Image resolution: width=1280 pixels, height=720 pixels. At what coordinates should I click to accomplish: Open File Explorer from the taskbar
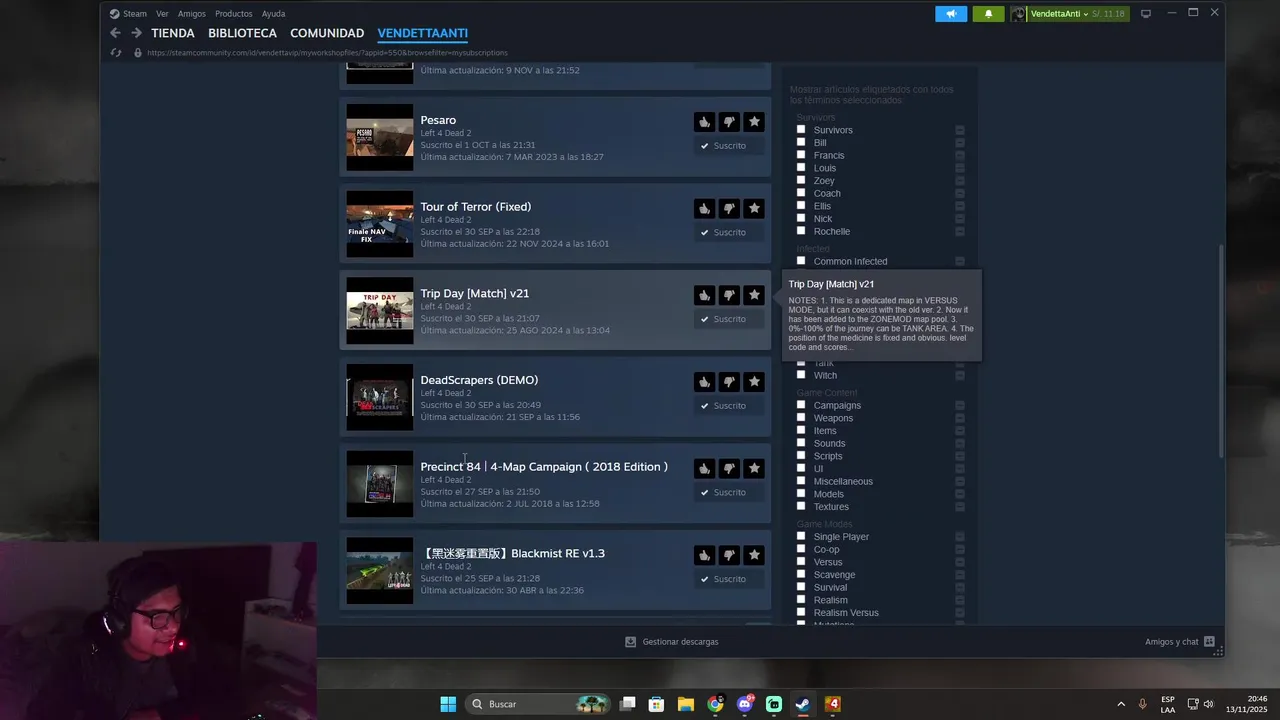pos(686,704)
